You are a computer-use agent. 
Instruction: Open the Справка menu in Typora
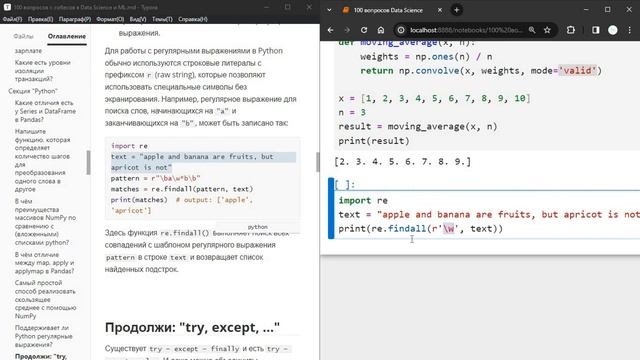[193, 19]
